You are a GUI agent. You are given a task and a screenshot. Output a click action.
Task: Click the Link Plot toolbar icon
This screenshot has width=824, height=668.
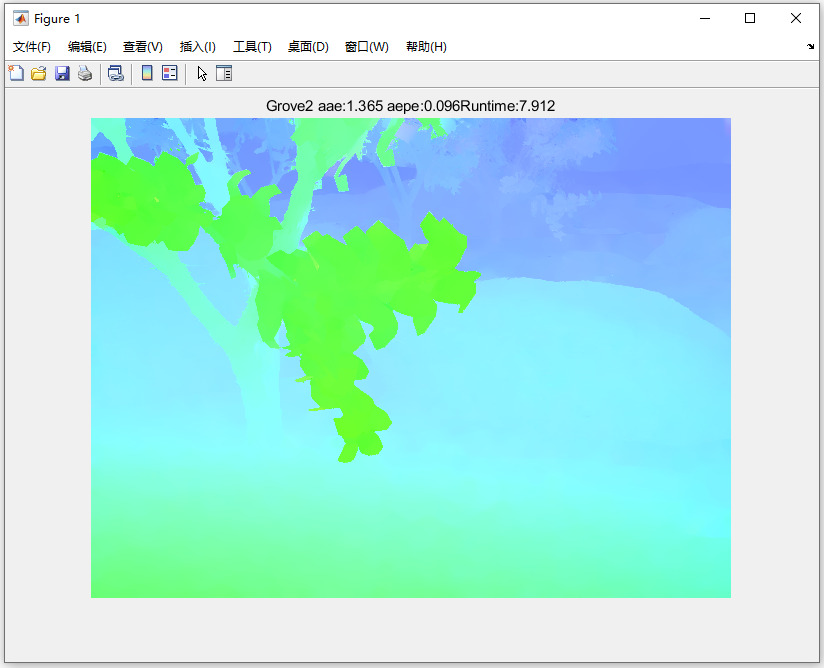tap(116, 73)
